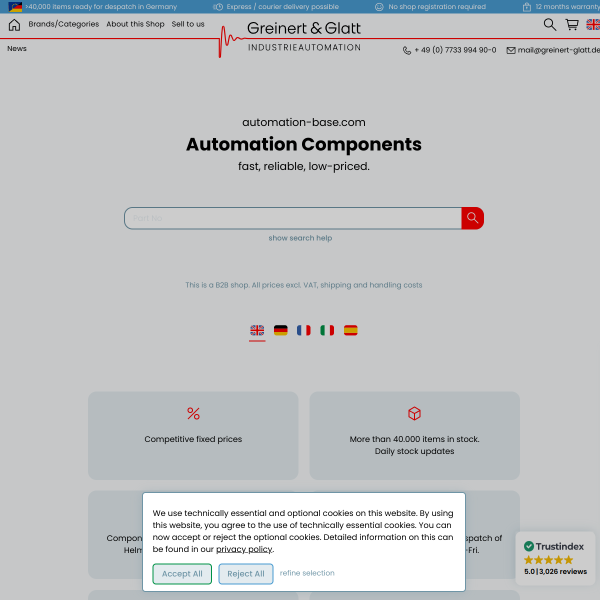The height and width of the screenshot is (600, 600).
Task: Click the >40,000 items ready for despatch text
Action: coord(101,7)
